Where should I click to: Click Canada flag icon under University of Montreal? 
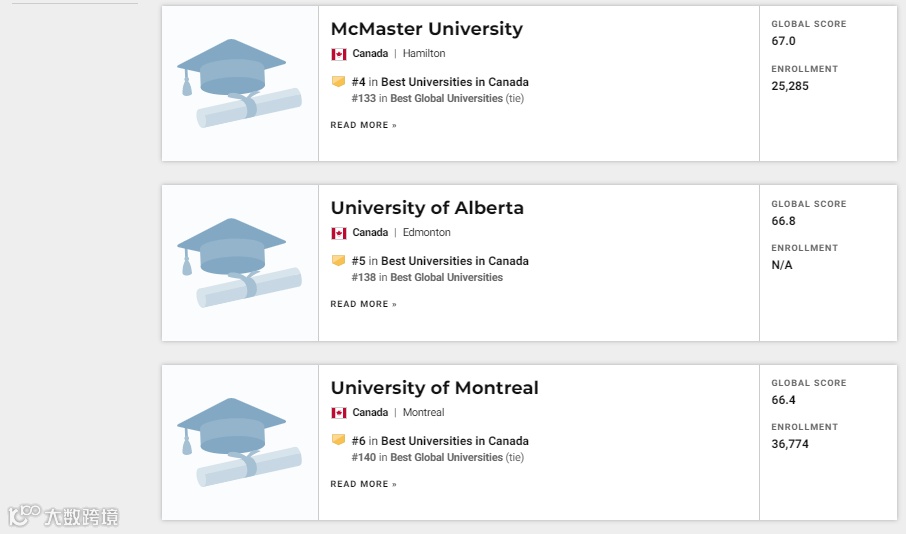pyautogui.click(x=339, y=413)
